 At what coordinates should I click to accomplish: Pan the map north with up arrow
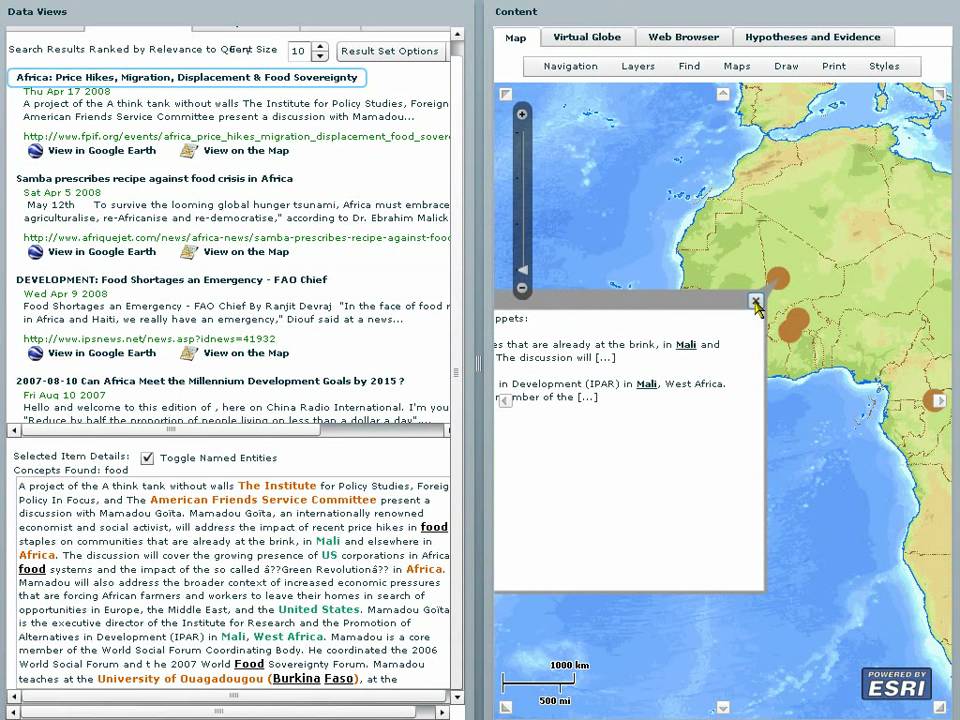[x=723, y=94]
